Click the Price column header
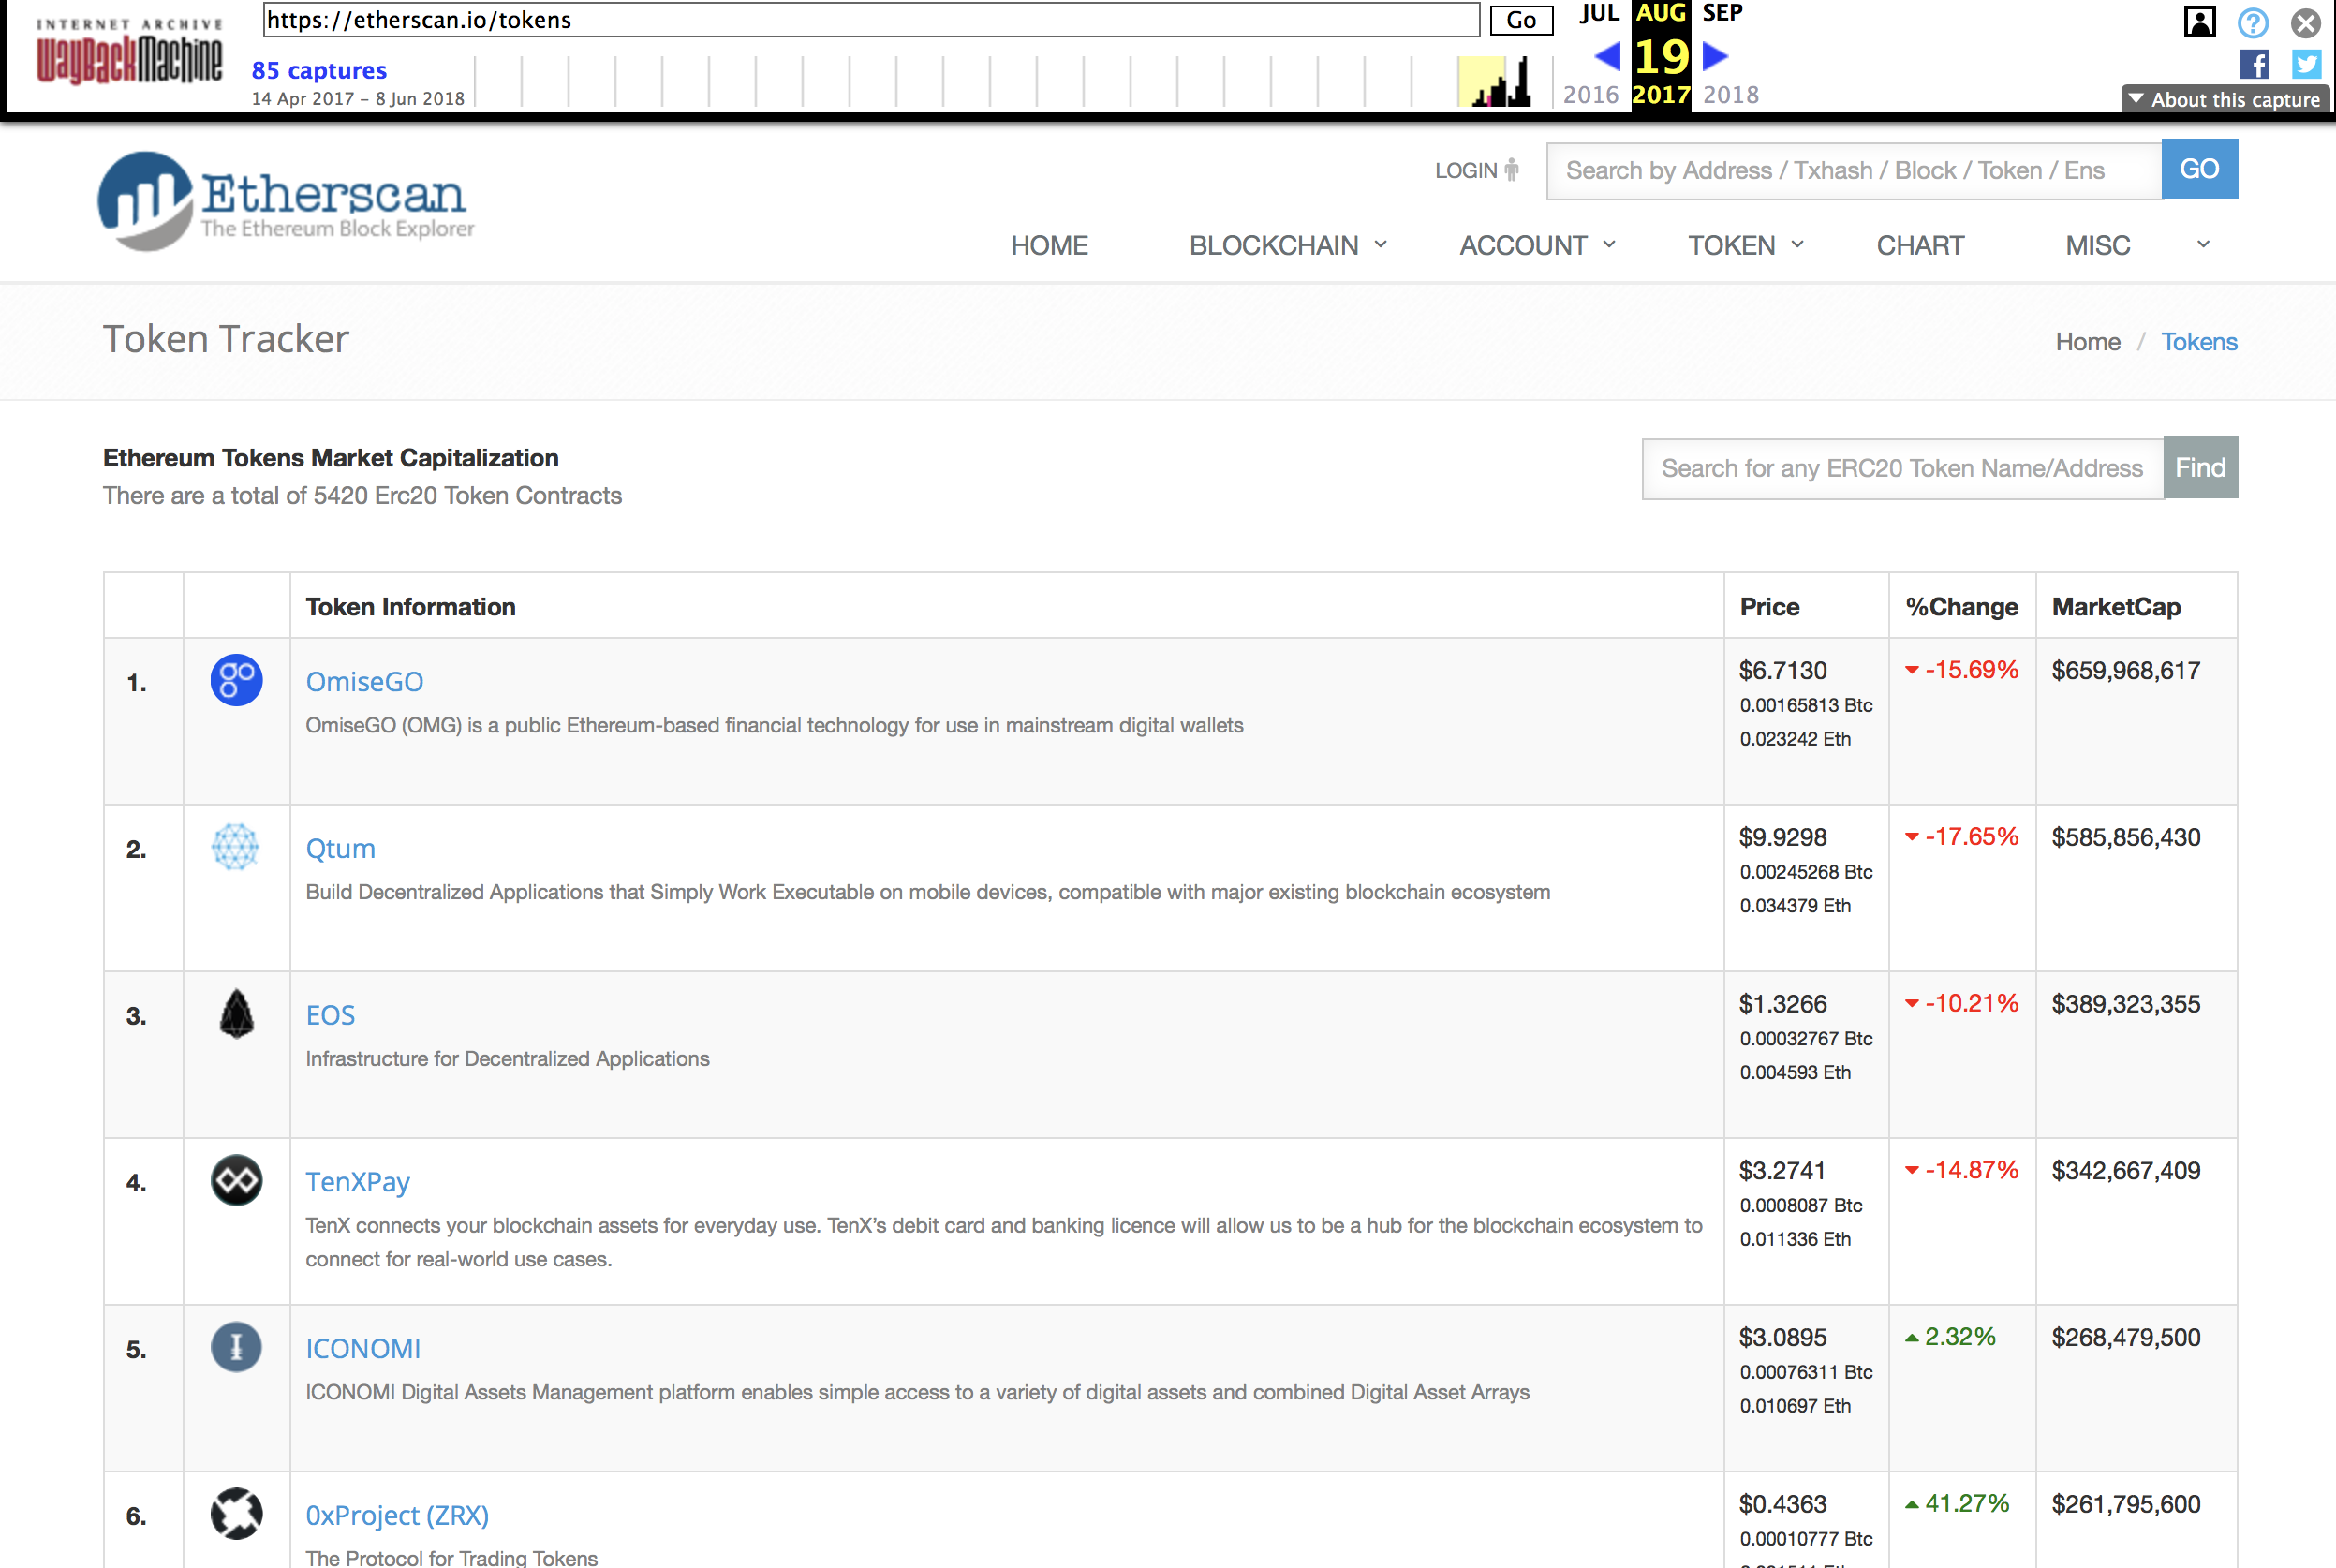The width and height of the screenshot is (2336, 1568). pyautogui.click(x=1769, y=606)
